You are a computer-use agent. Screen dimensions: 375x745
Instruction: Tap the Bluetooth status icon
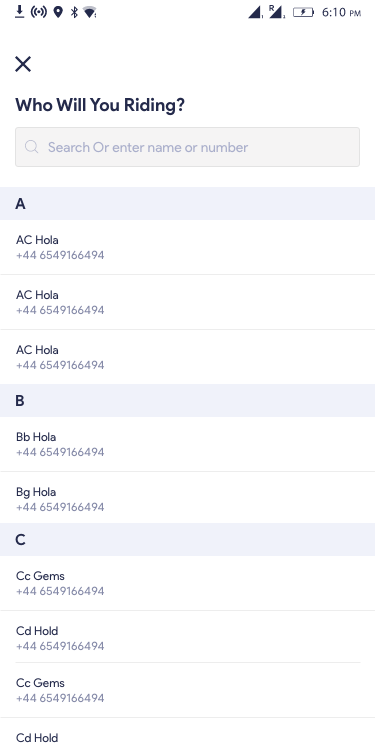pos(74,12)
